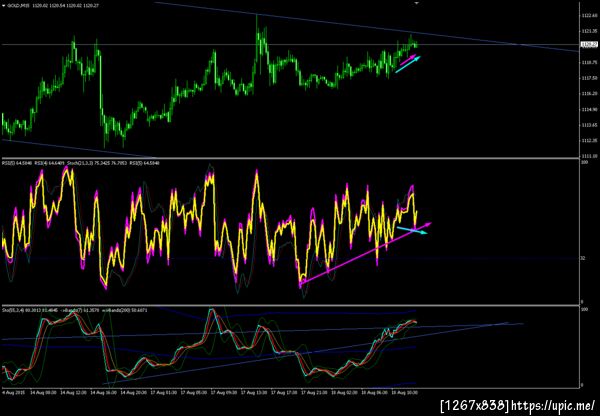Image resolution: width=600 pixels, height=416 pixels.
Task: Click the 1116.20 price scale label
Action: click(589, 93)
